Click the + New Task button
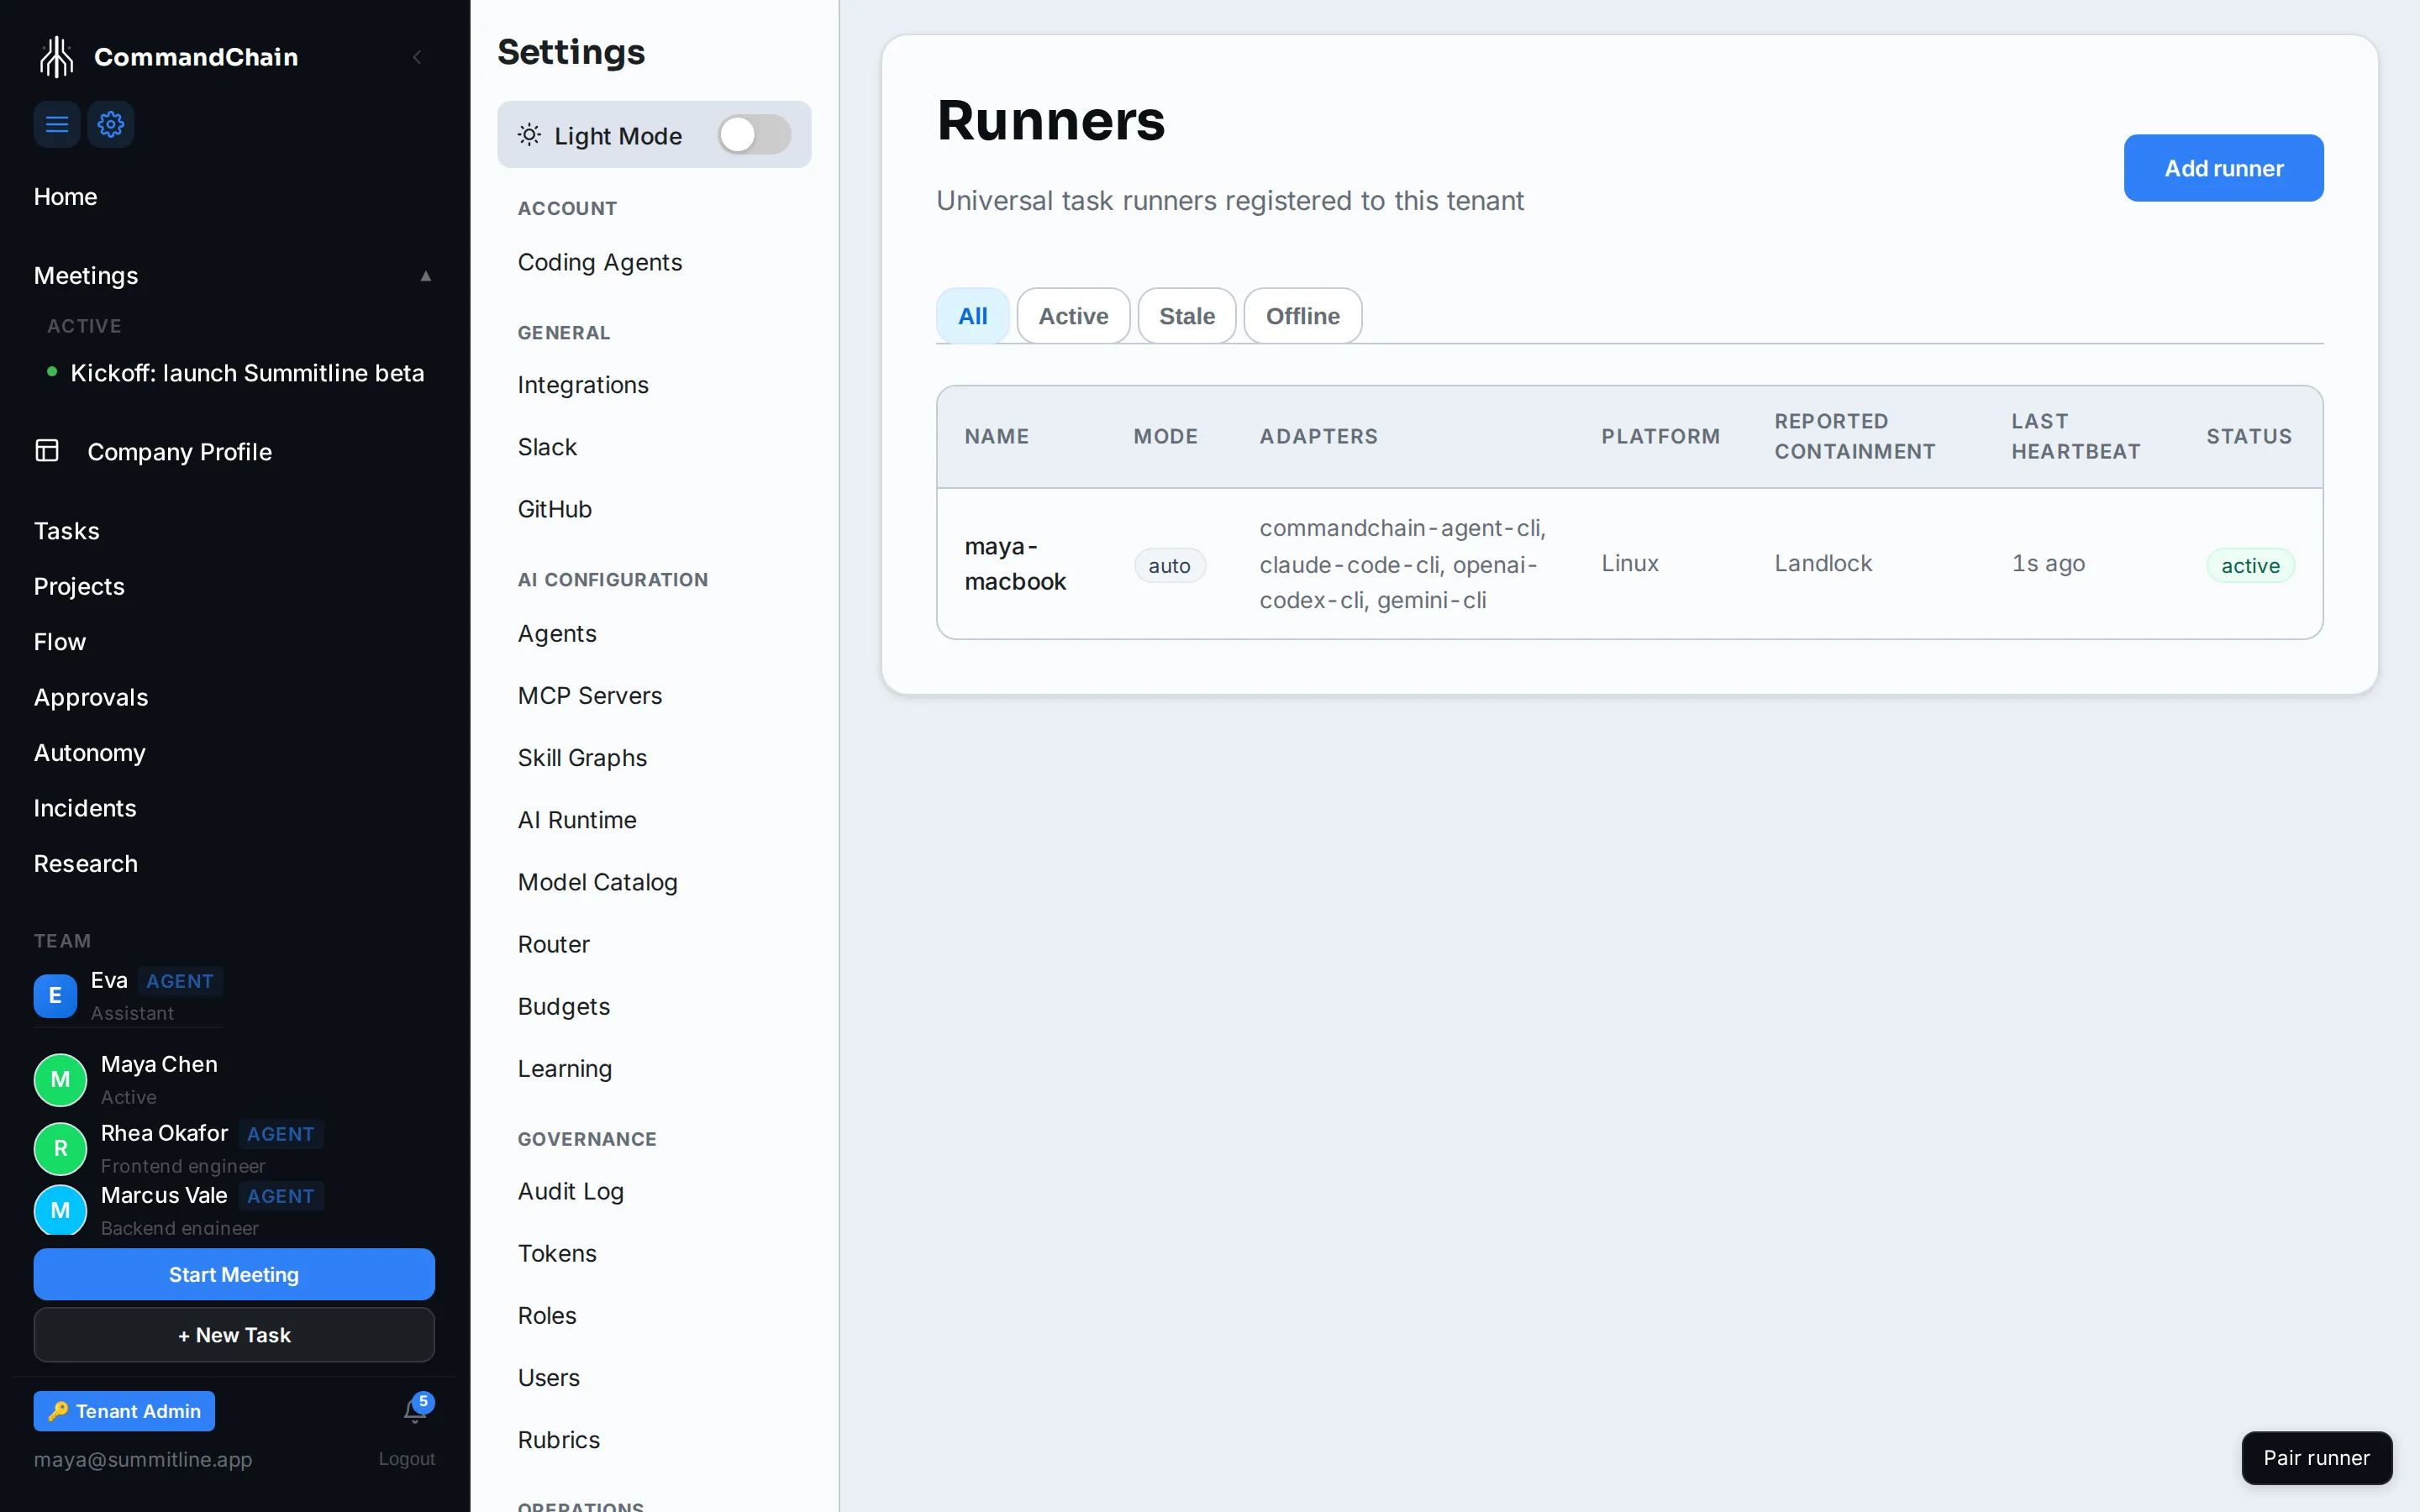The height and width of the screenshot is (1512, 2420). (234, 1335)
